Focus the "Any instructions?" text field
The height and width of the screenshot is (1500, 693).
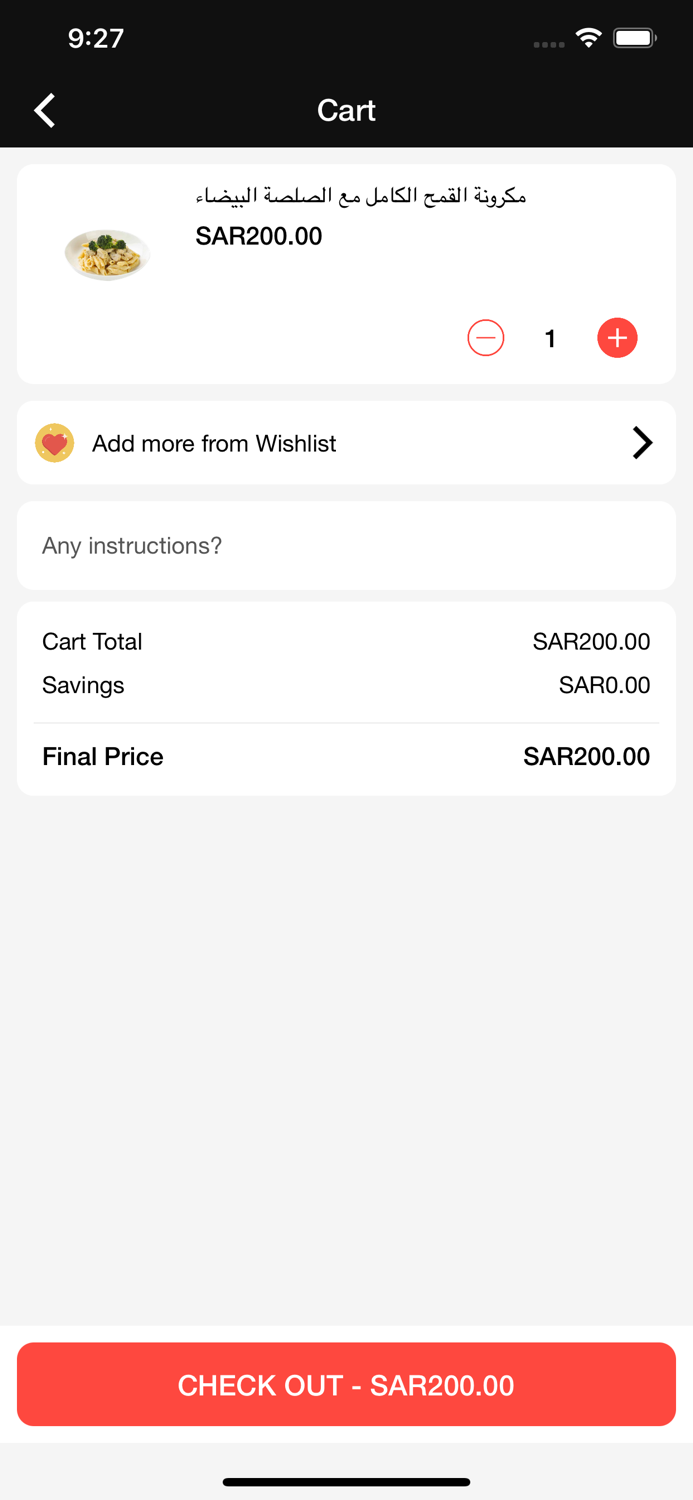tap(346, 546)
